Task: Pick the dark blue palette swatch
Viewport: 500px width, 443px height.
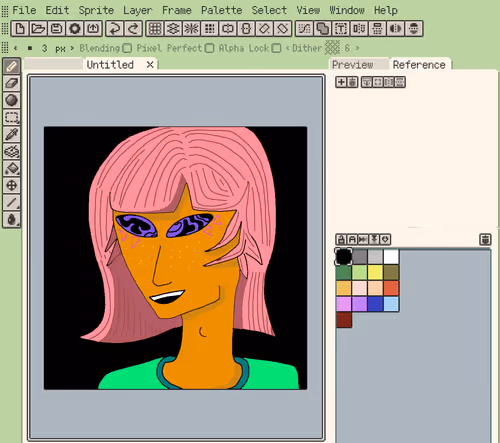Action: point(375,304)
